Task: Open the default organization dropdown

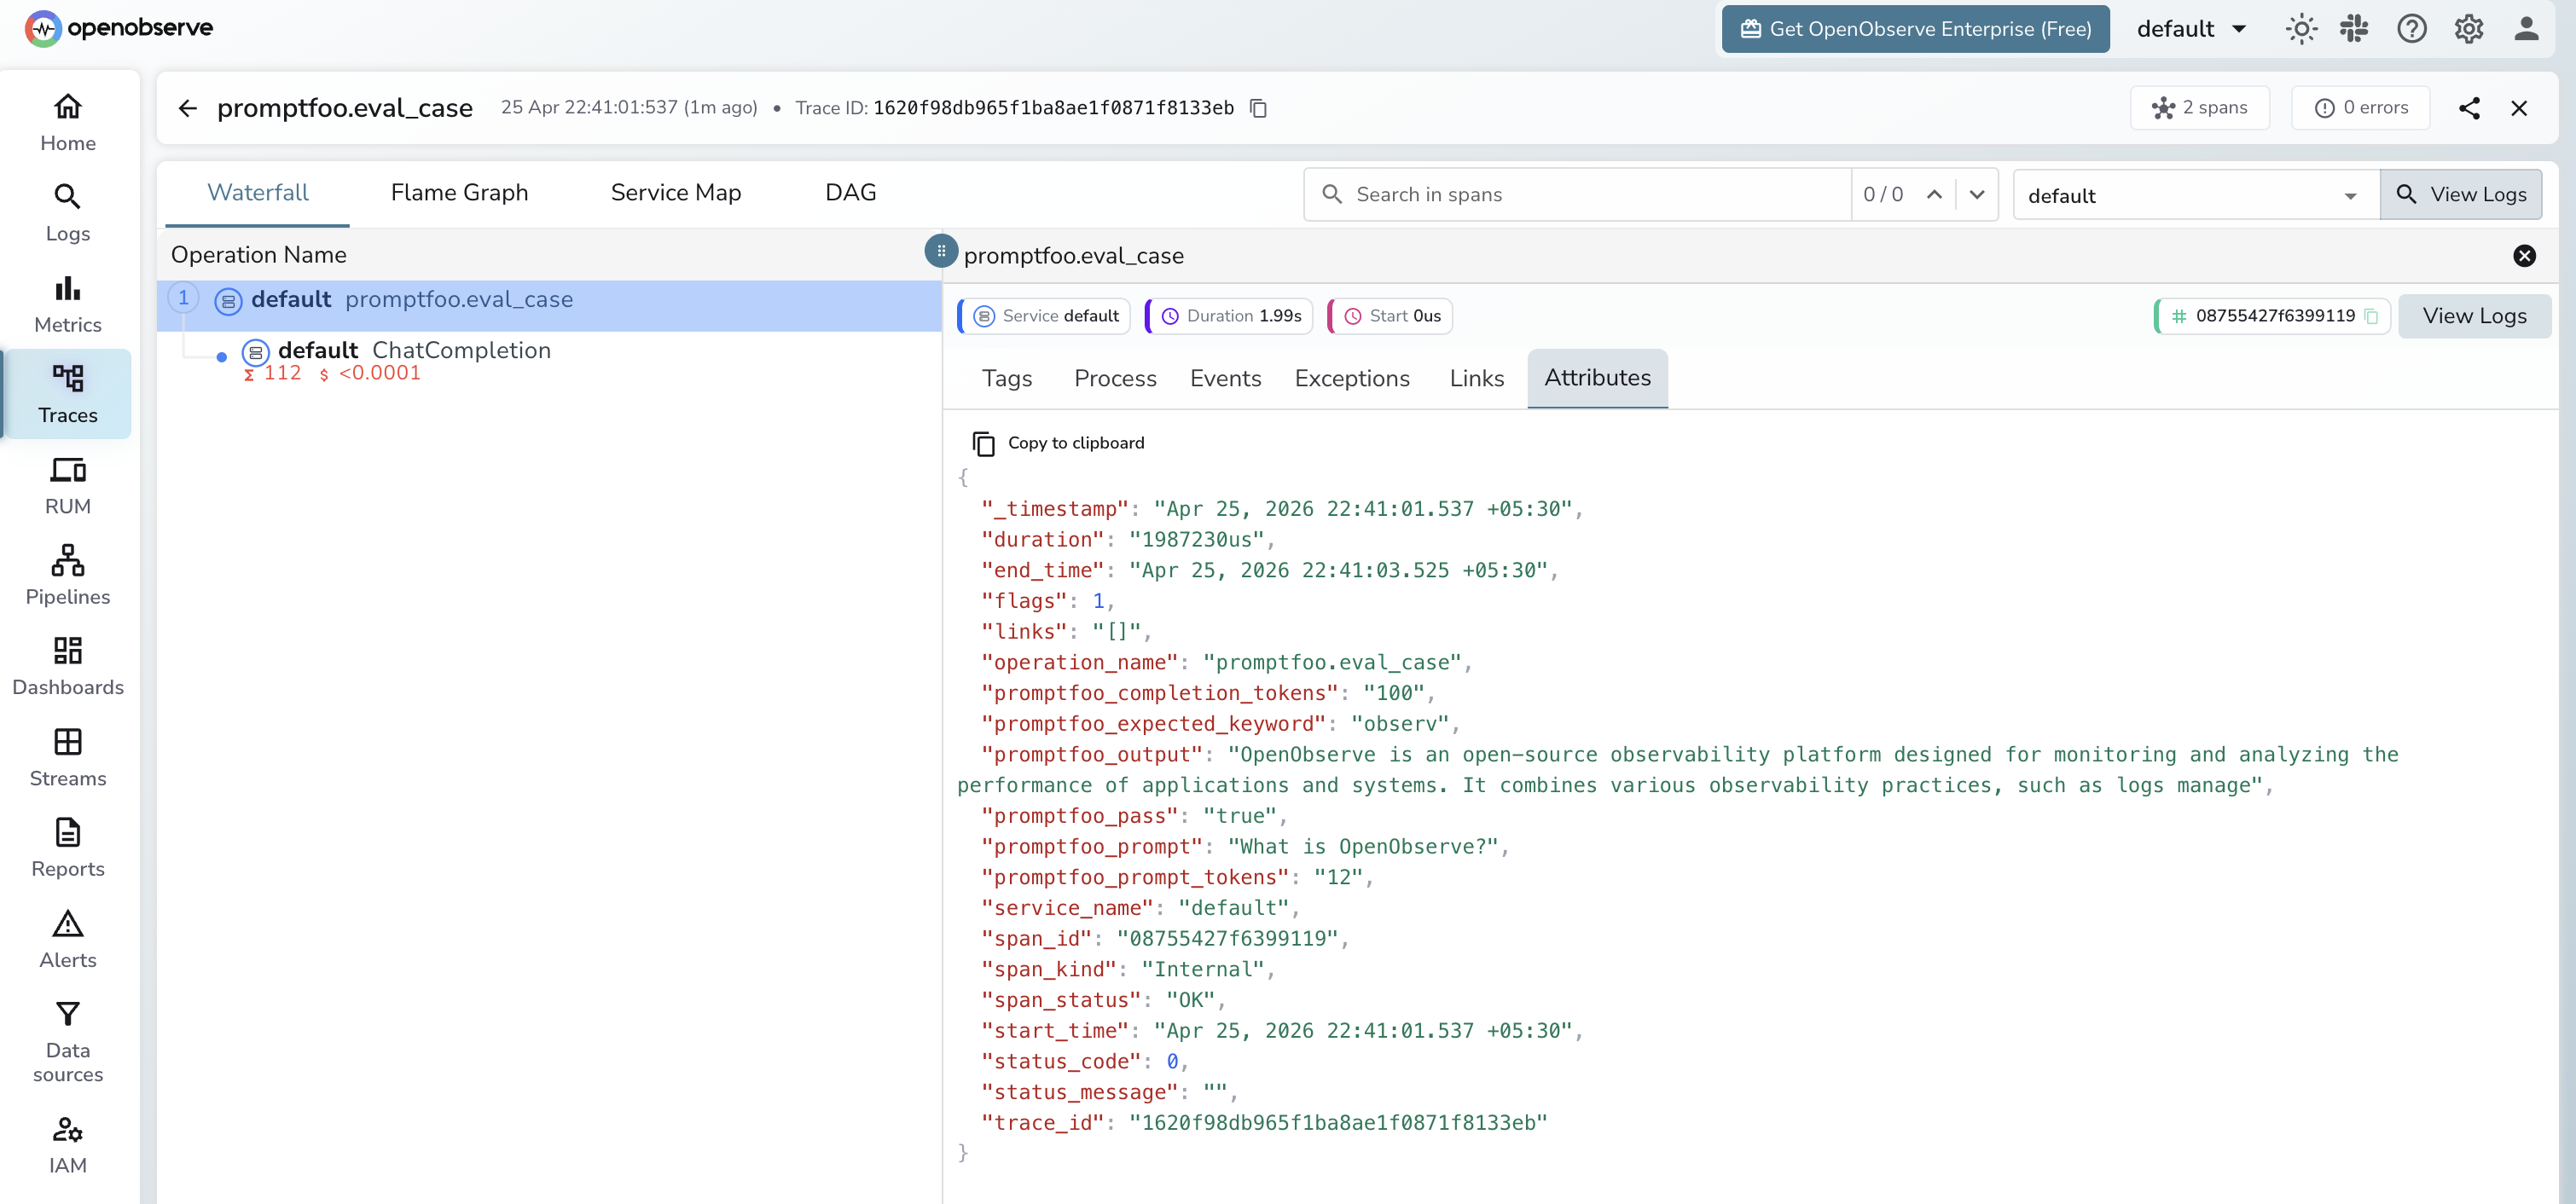Action: 2191,29
